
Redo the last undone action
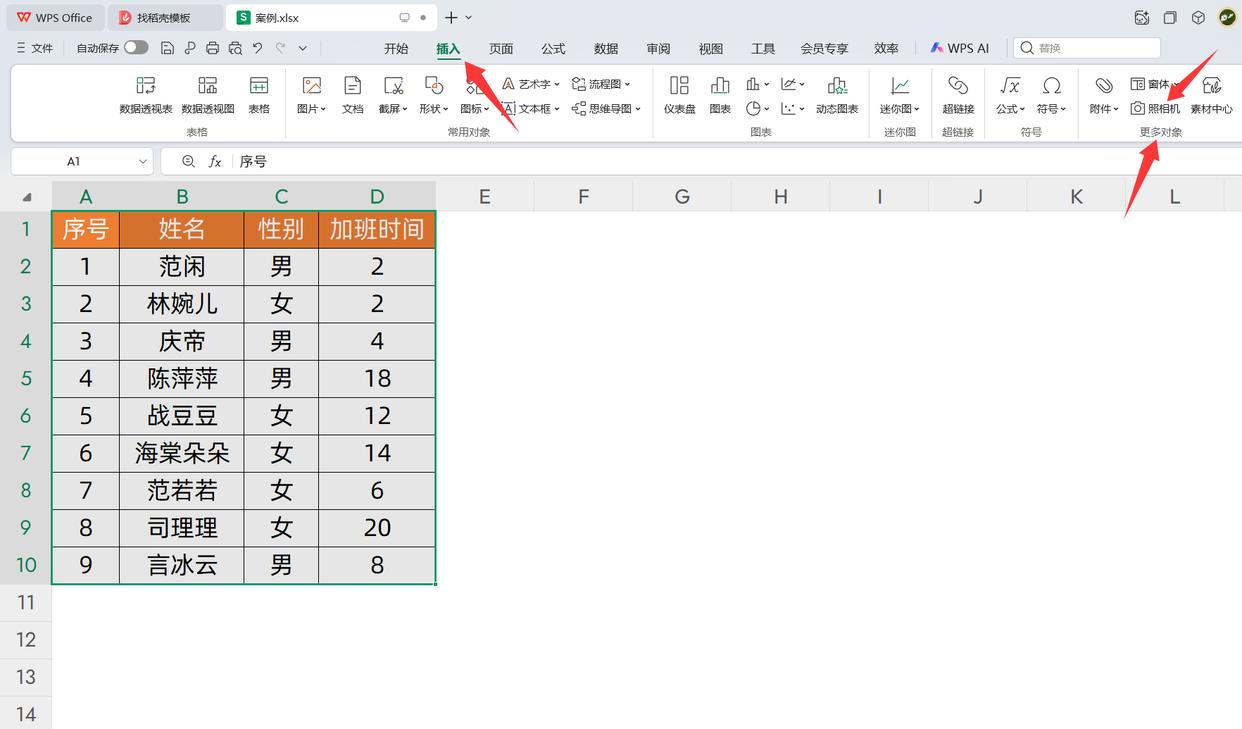(x=280, y=48)
